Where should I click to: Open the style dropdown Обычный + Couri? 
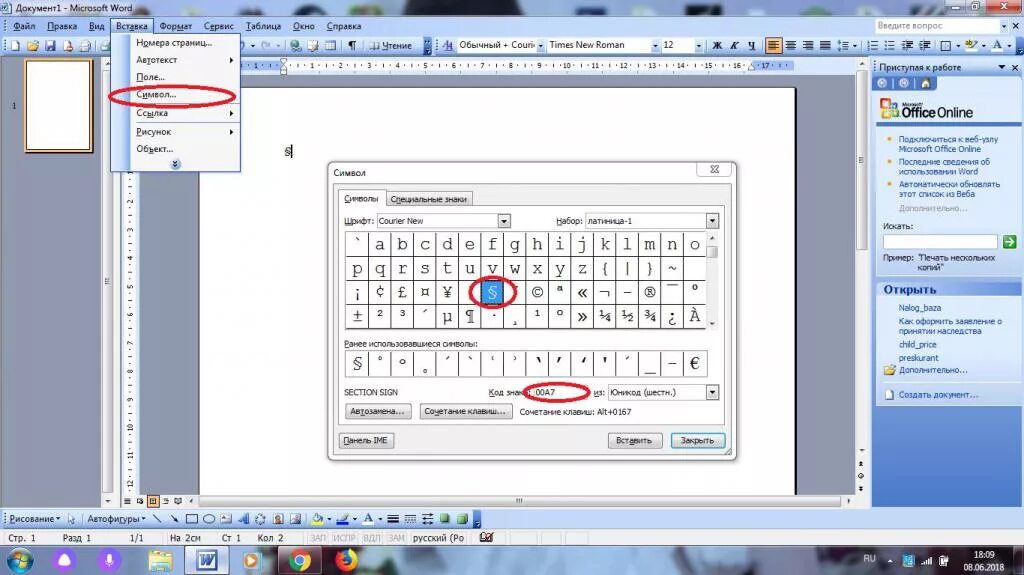pyautogui.click(x=541, y=45)
